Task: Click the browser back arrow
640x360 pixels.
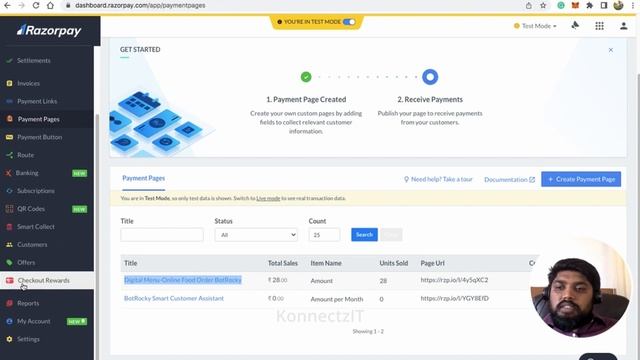Action: (x=7, y=5)
